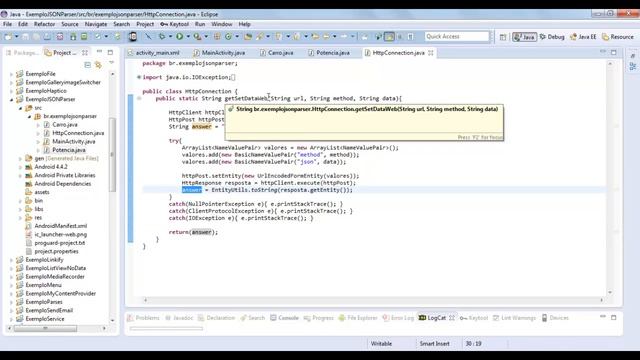Click Smart Insert in status bar
The image size is (640, 360).
tap(434, 344)
